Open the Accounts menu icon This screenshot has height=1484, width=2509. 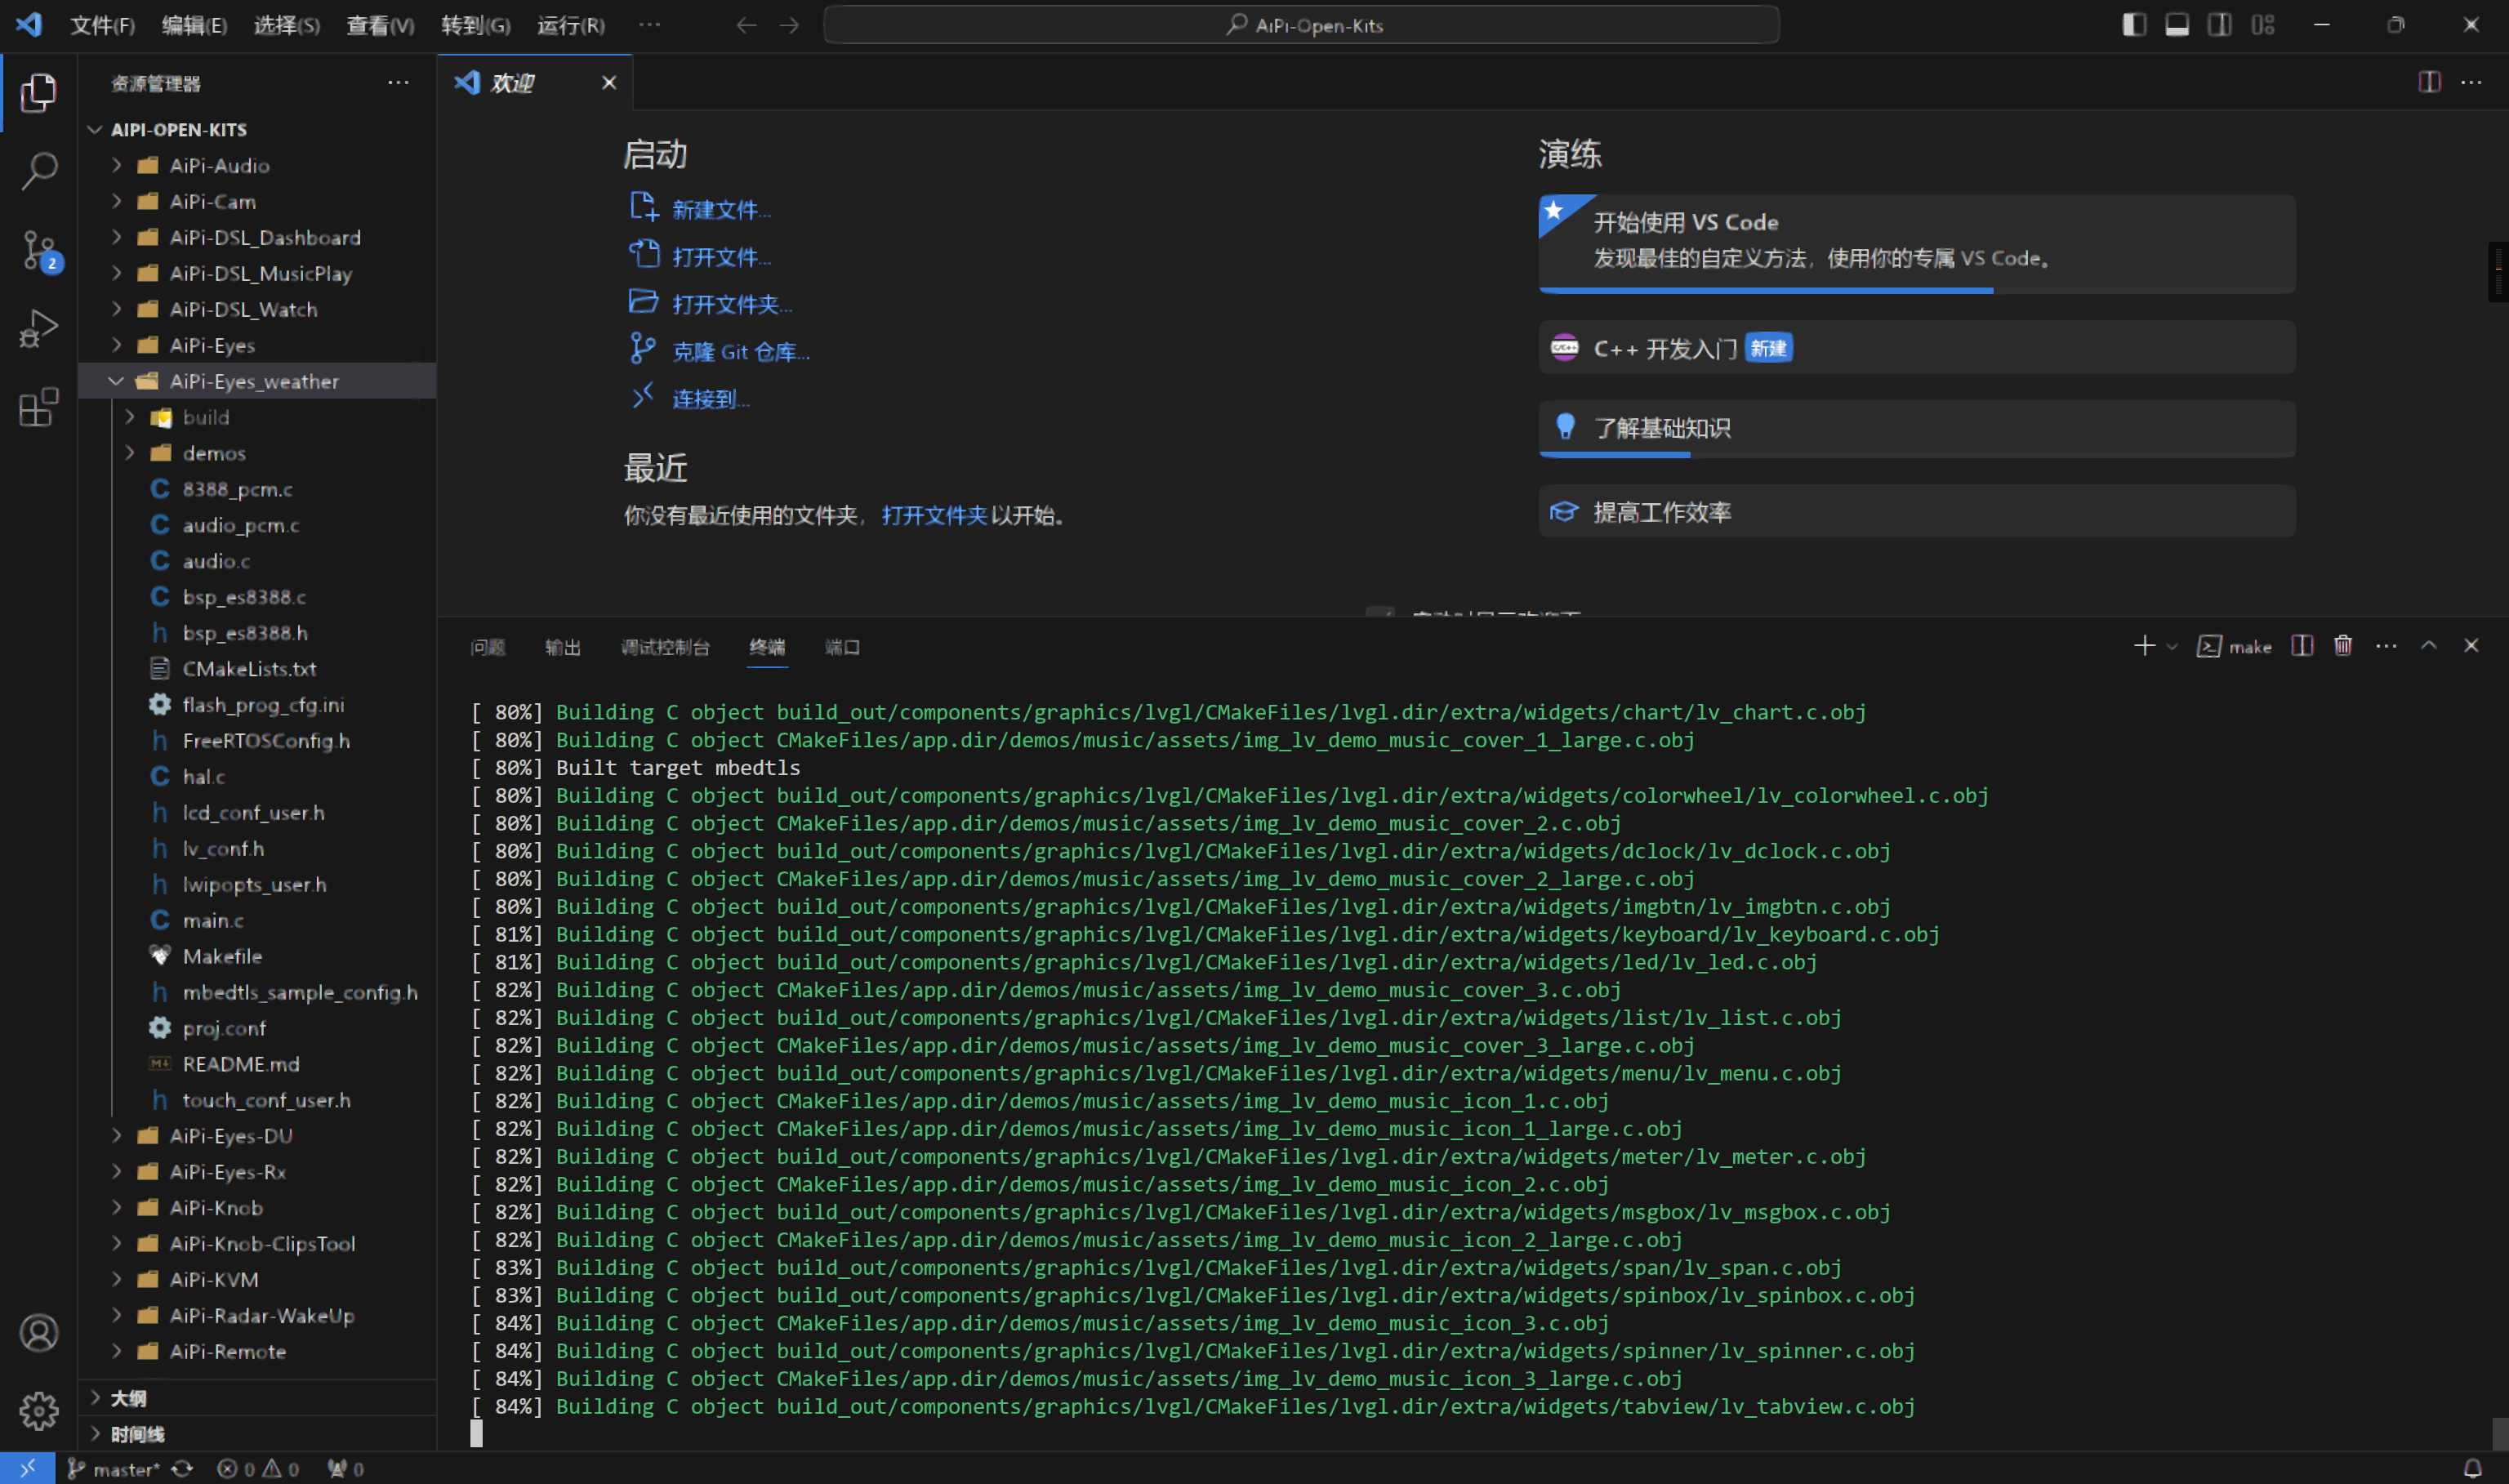(39, 1332)
